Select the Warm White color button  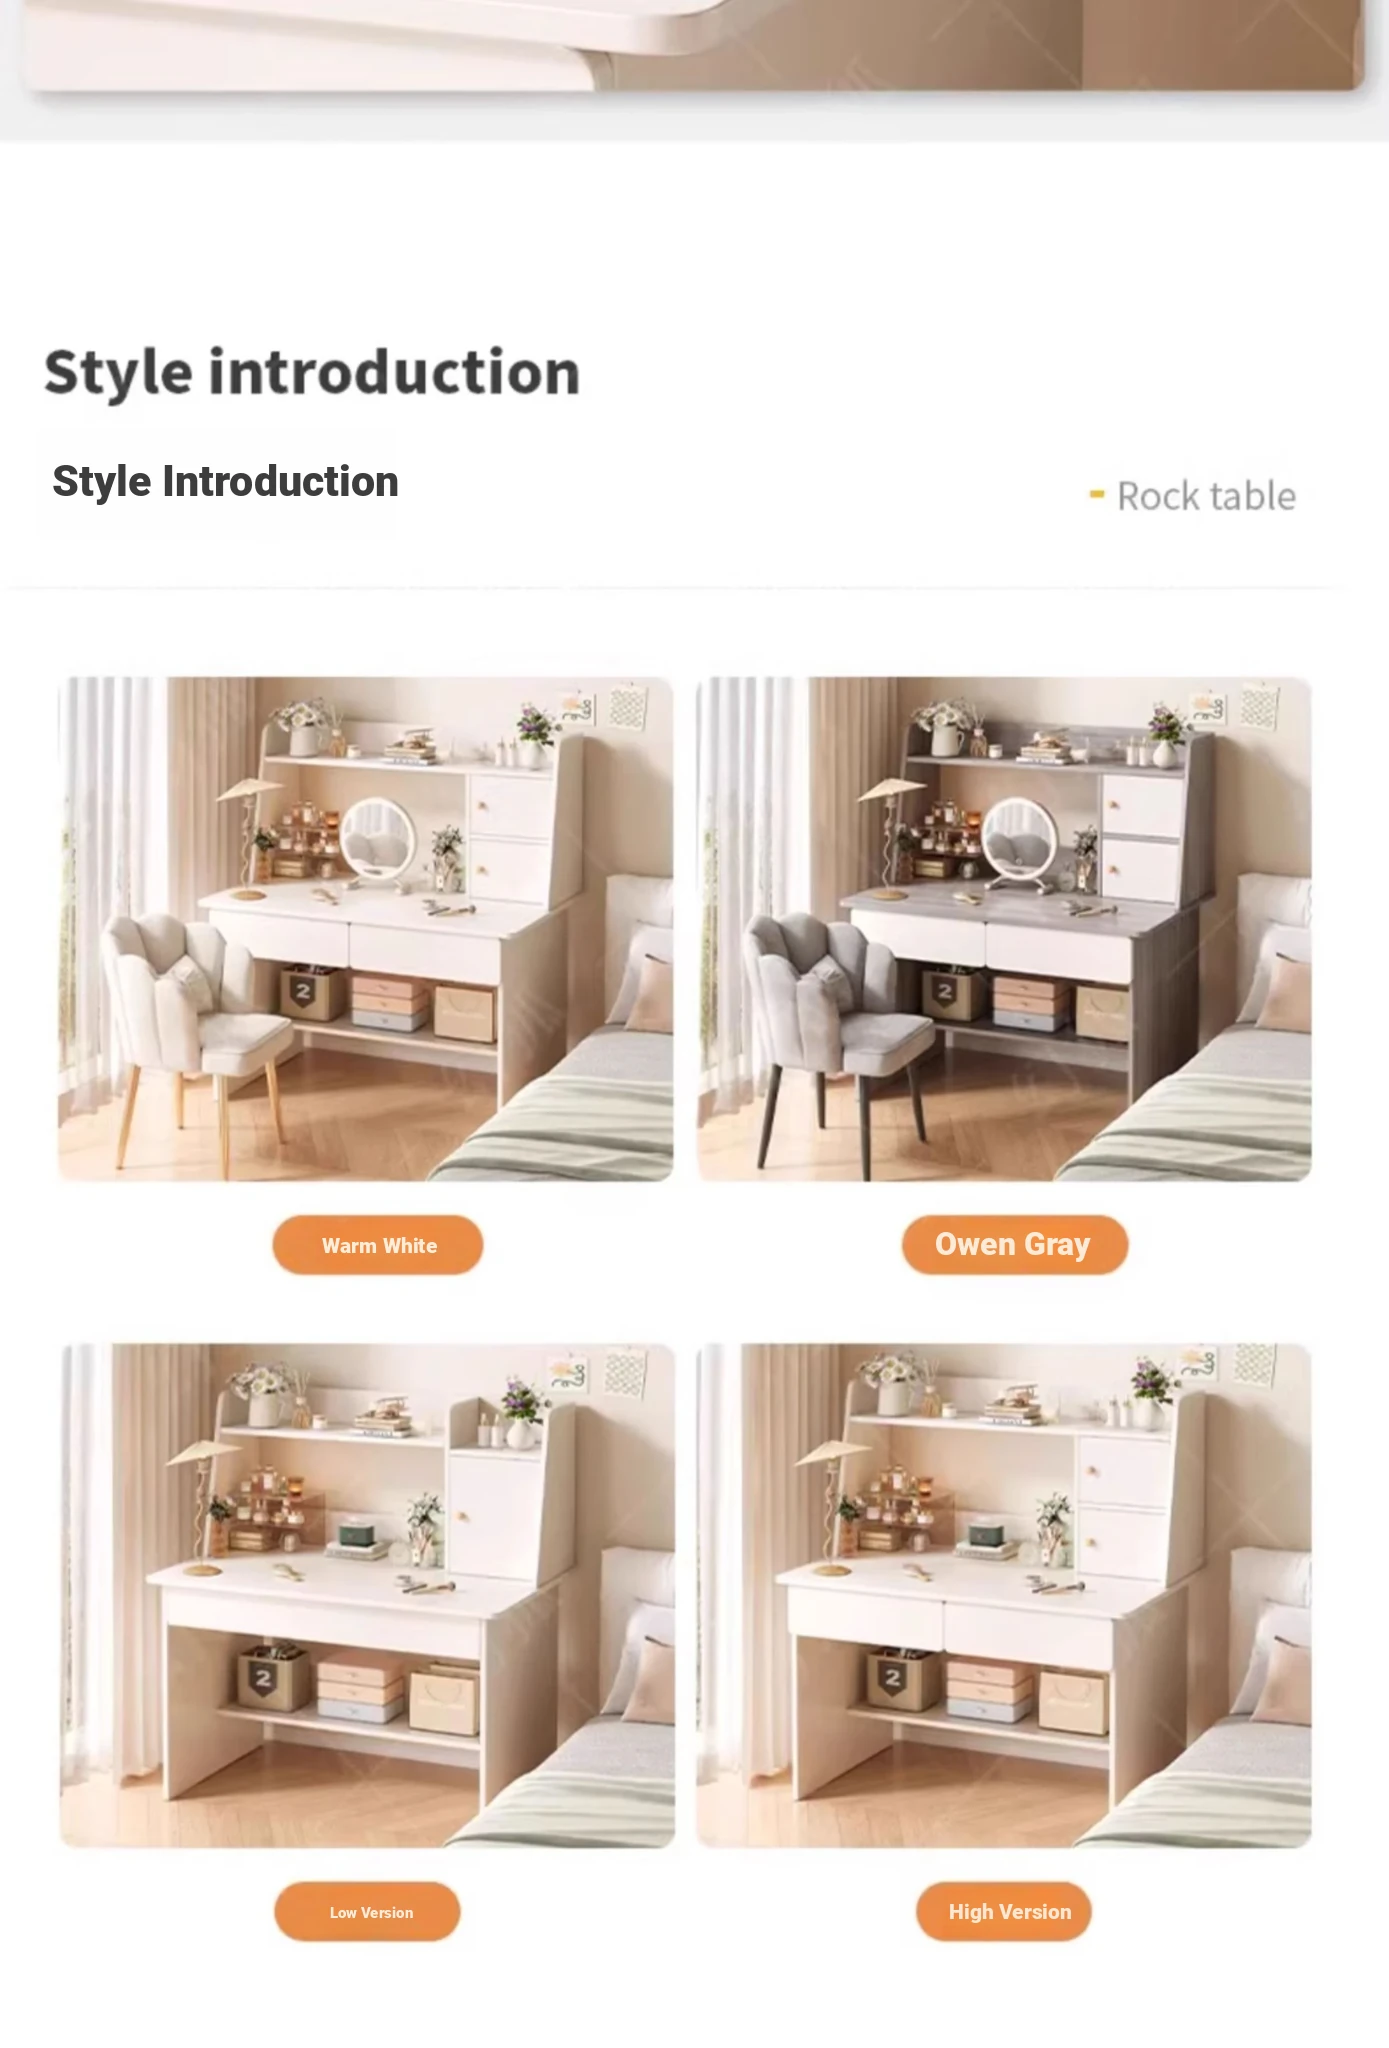coord(378,1245)
